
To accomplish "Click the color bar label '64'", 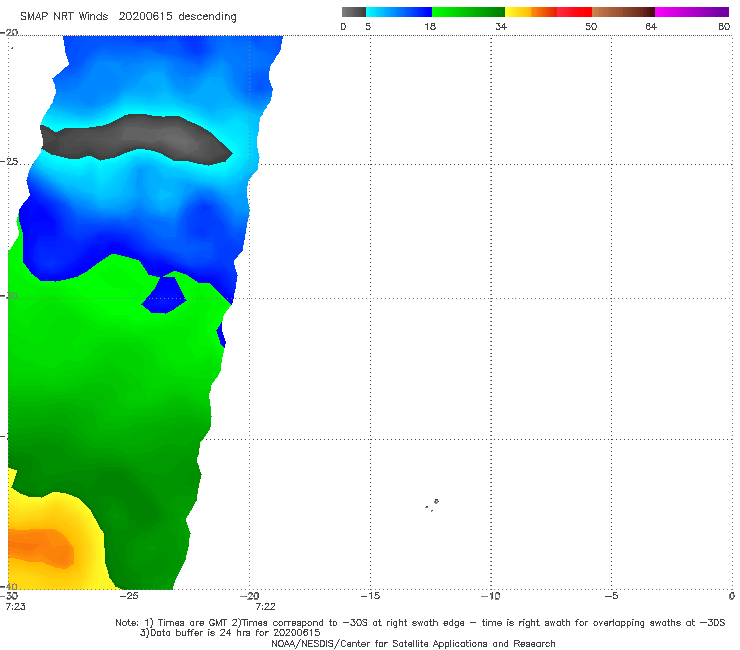I will click(651, 26).
